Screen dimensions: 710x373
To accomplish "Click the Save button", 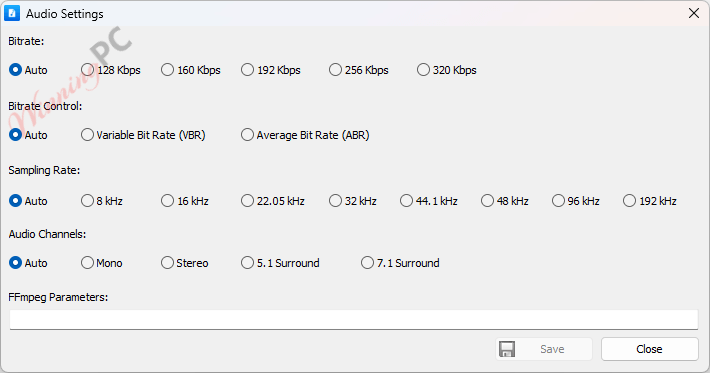I will coord(544,349).
